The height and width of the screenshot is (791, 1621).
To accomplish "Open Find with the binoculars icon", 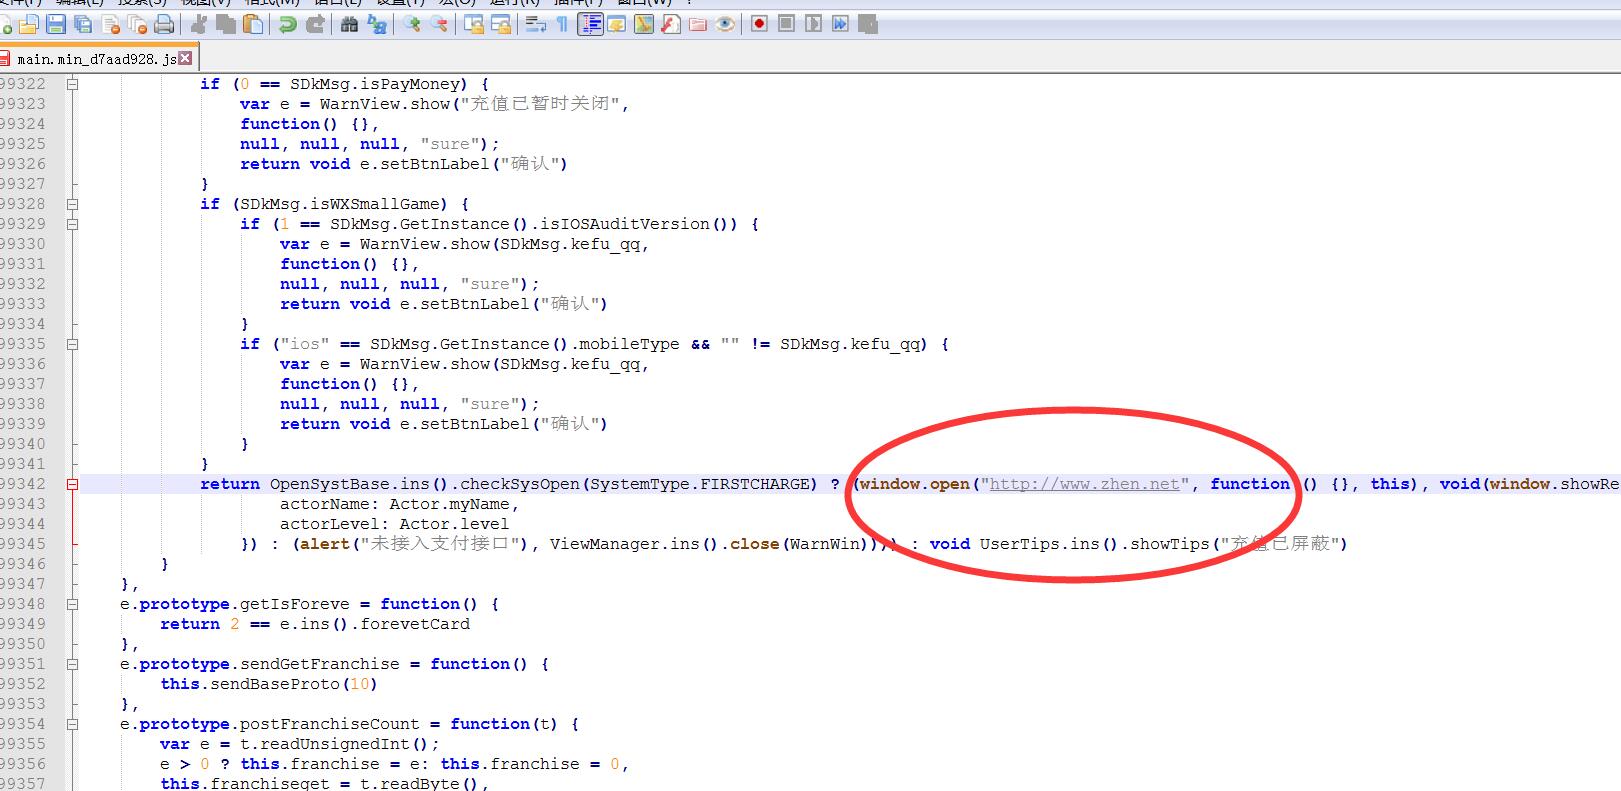I will click(x=349, y=24).
